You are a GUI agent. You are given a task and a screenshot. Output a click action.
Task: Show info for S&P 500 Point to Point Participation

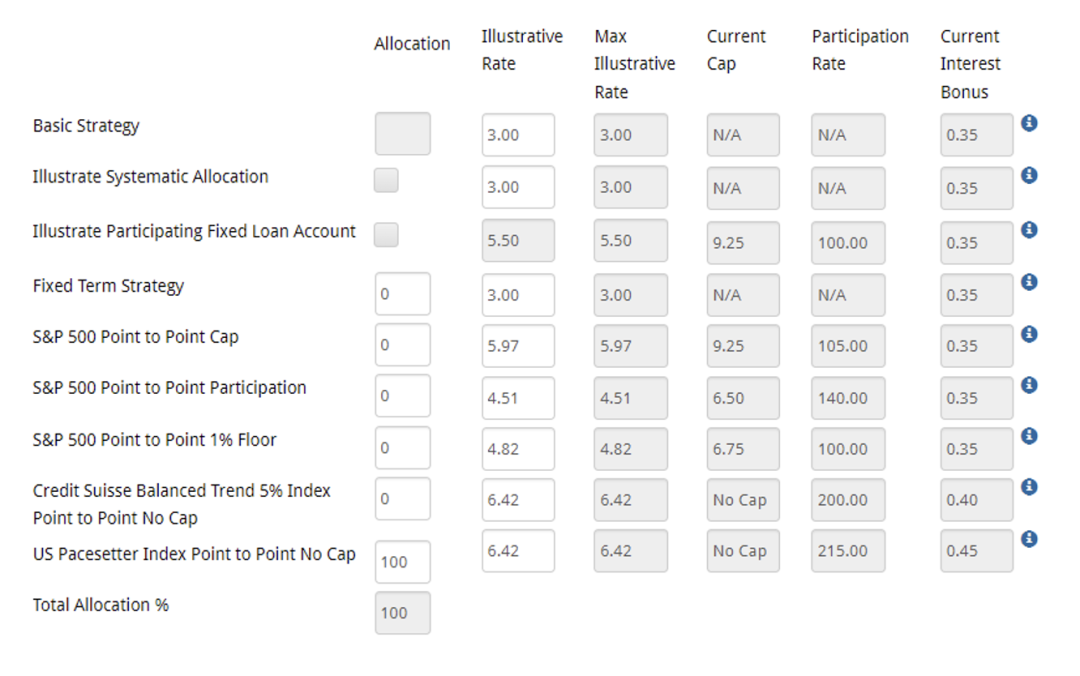[x=1029, y=385]
